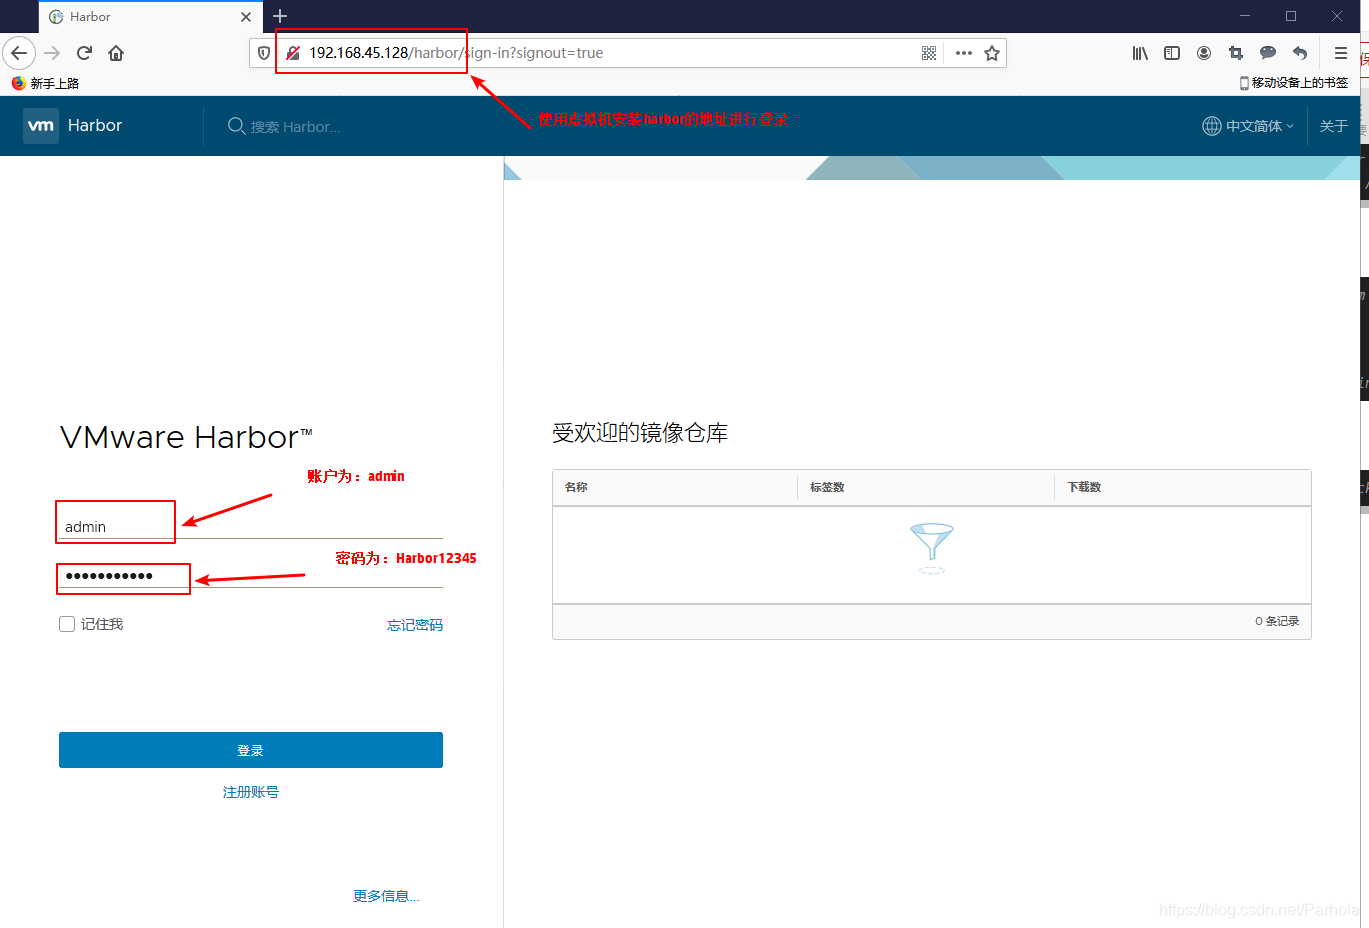Select the Harbor browser tab

click(x=150, y=17)
